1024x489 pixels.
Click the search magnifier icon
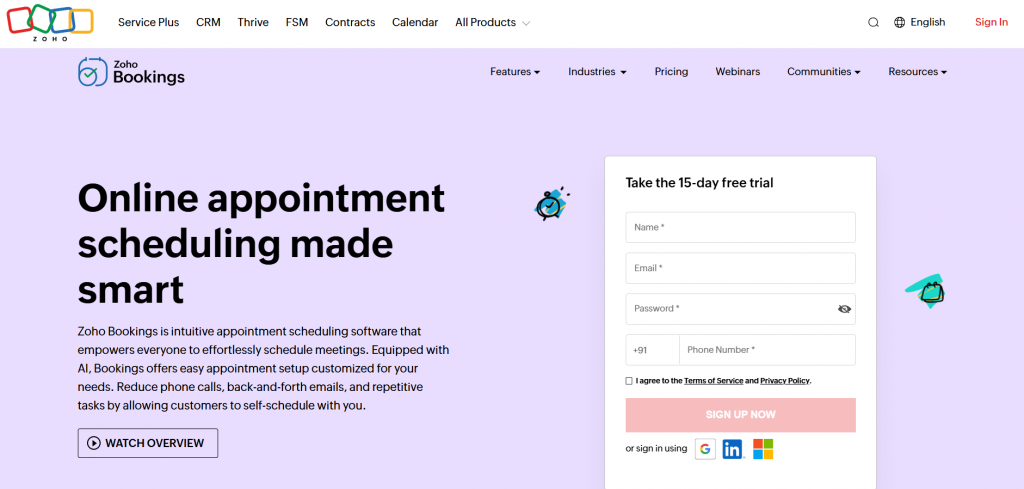(x=873, y=22)
